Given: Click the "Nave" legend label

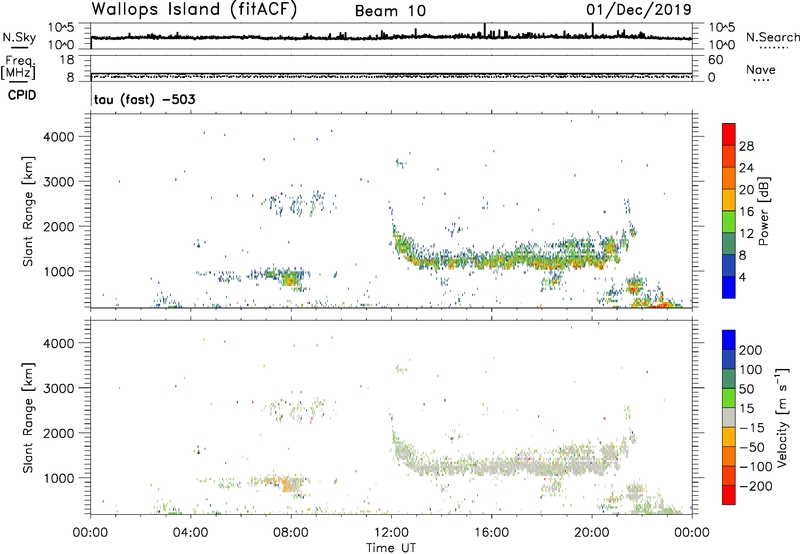Looking at the screenshot, I should point(761,69).
